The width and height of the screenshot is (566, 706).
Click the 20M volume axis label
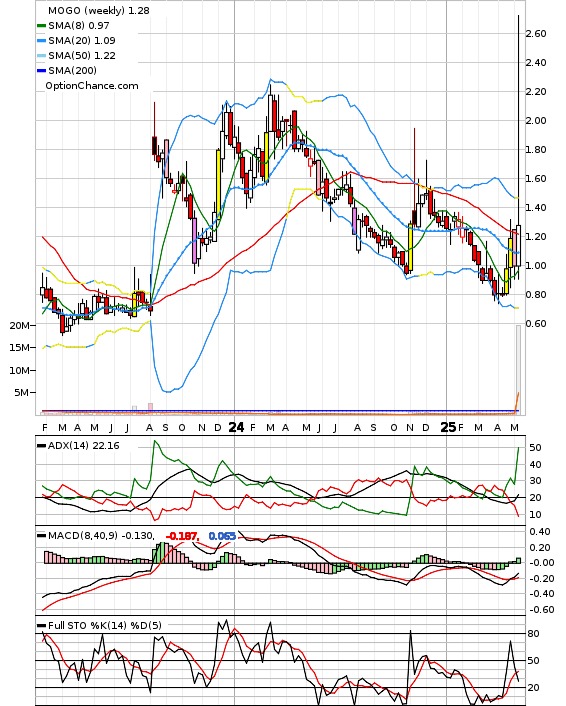[19, 326]
